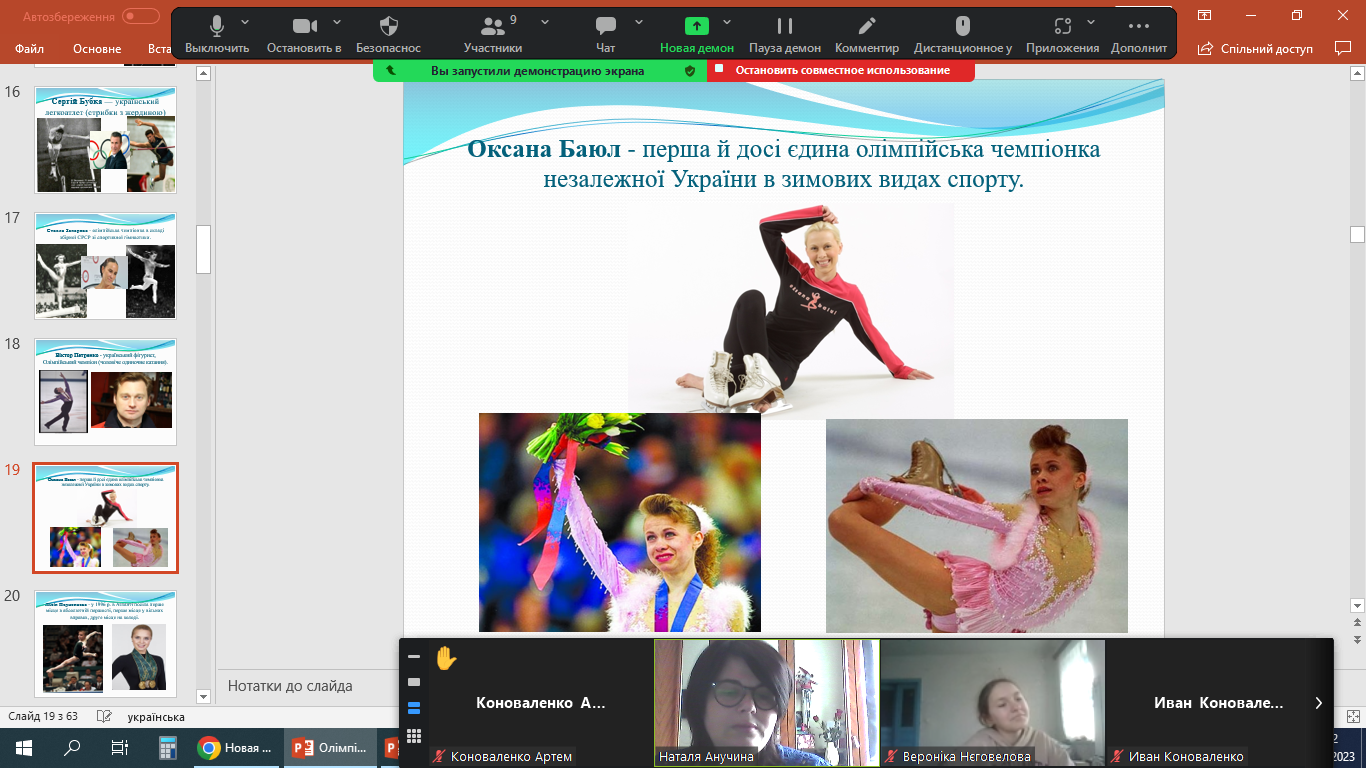Lower the raised hand icon
1366x768 pixels.
coord(445,658)
